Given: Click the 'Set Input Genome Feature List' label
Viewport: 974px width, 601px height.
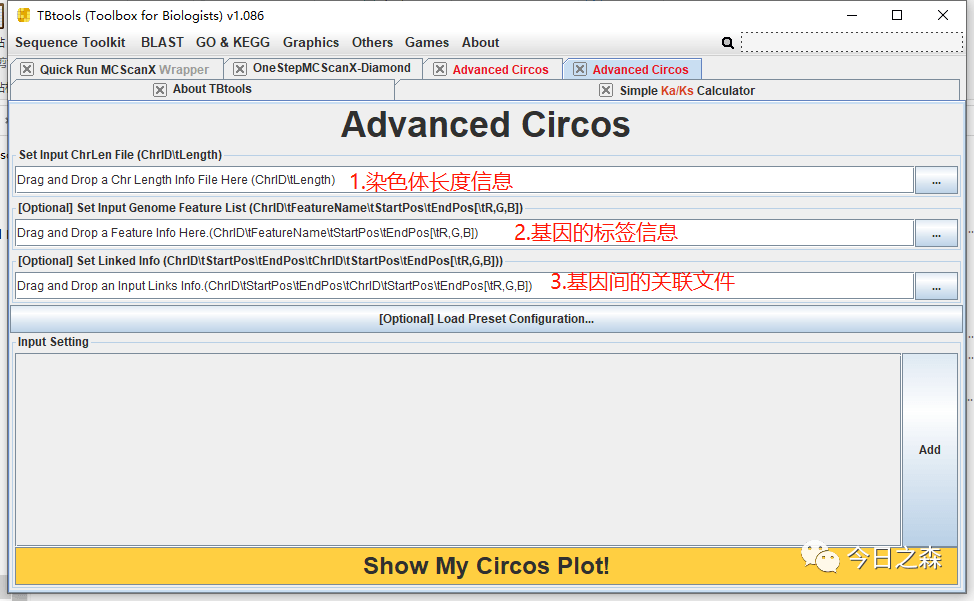Looking at the screenshot, I should 270,208.
